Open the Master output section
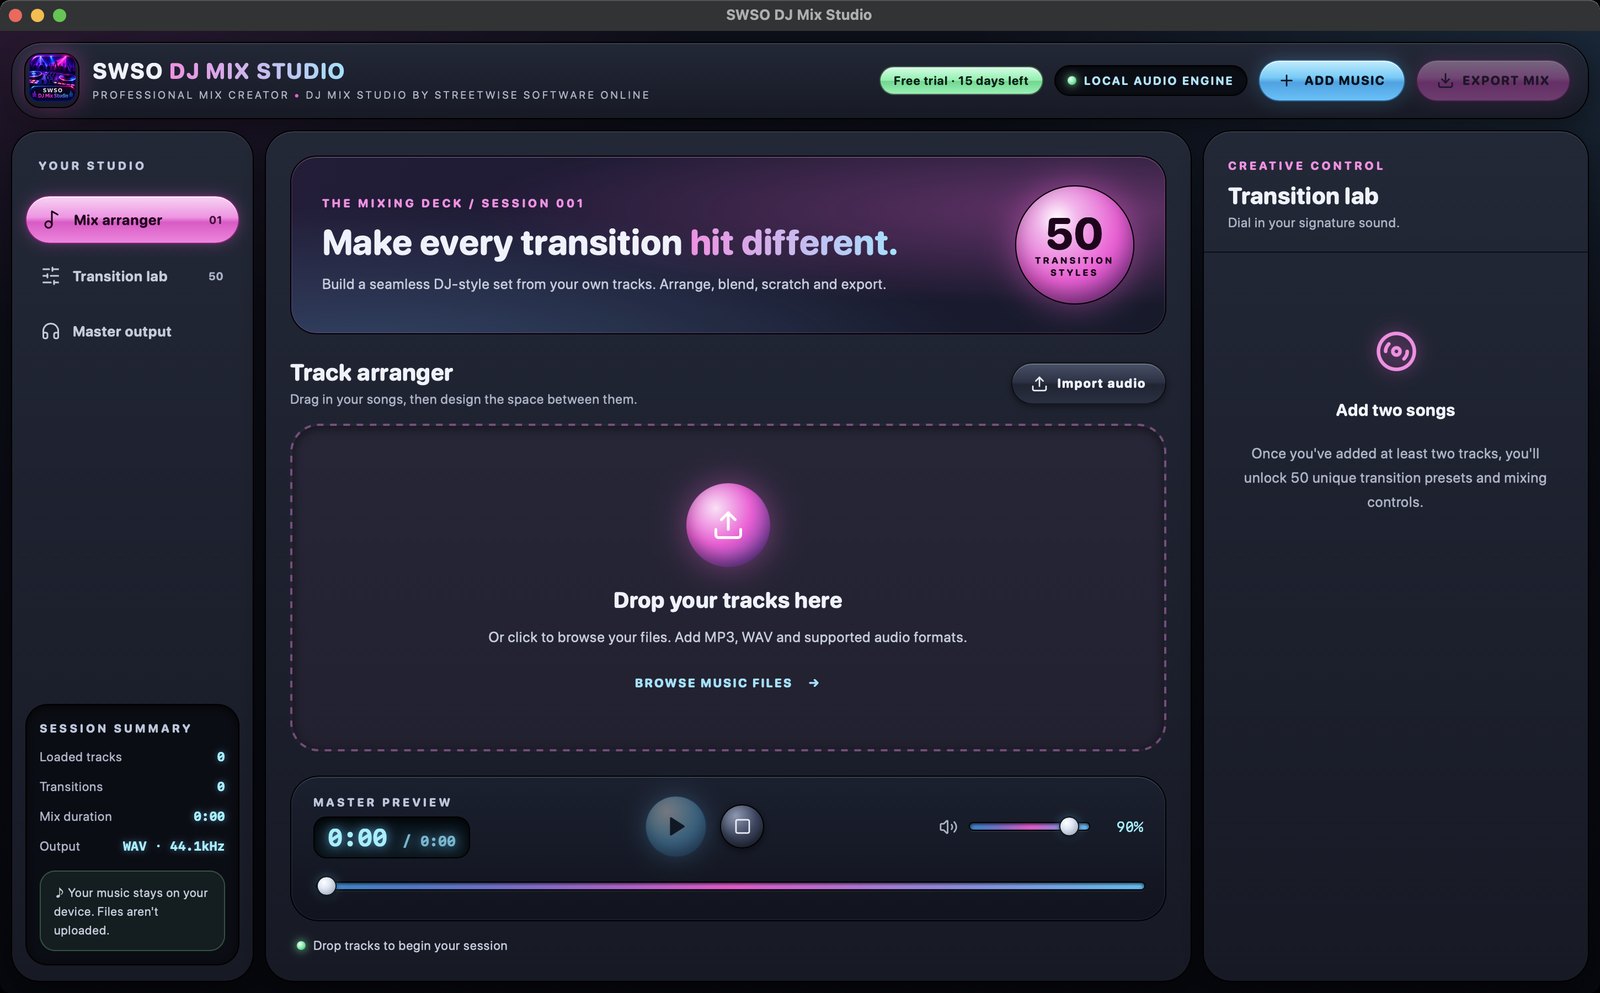 click(x=132, y=331)
